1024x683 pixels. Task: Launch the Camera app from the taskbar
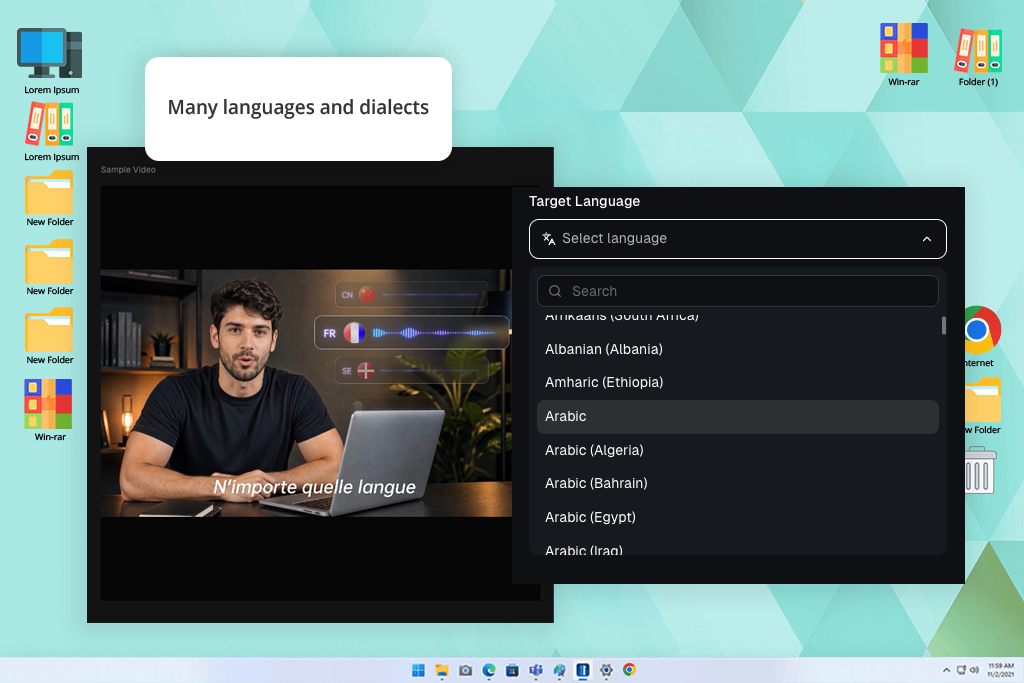tap(465, 670)
